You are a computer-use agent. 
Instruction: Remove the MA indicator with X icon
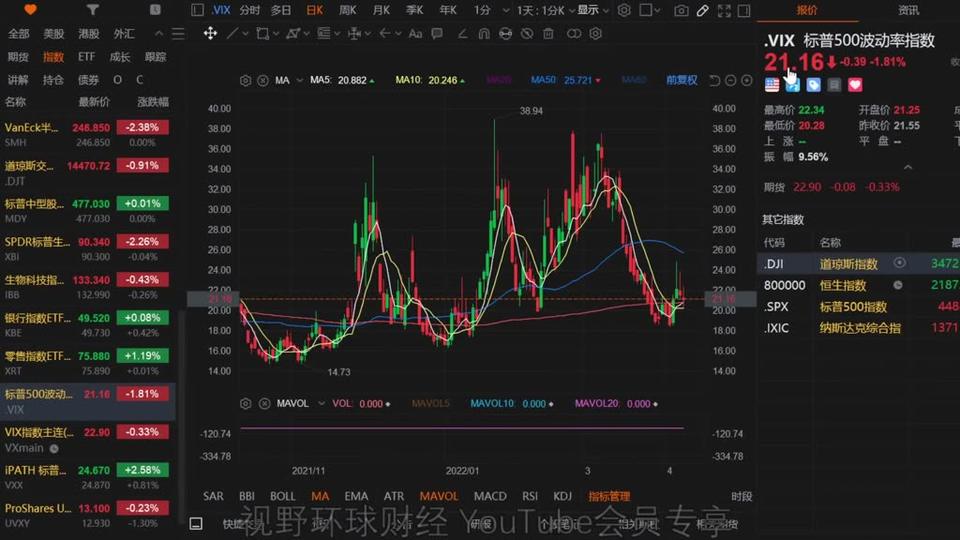263,80
